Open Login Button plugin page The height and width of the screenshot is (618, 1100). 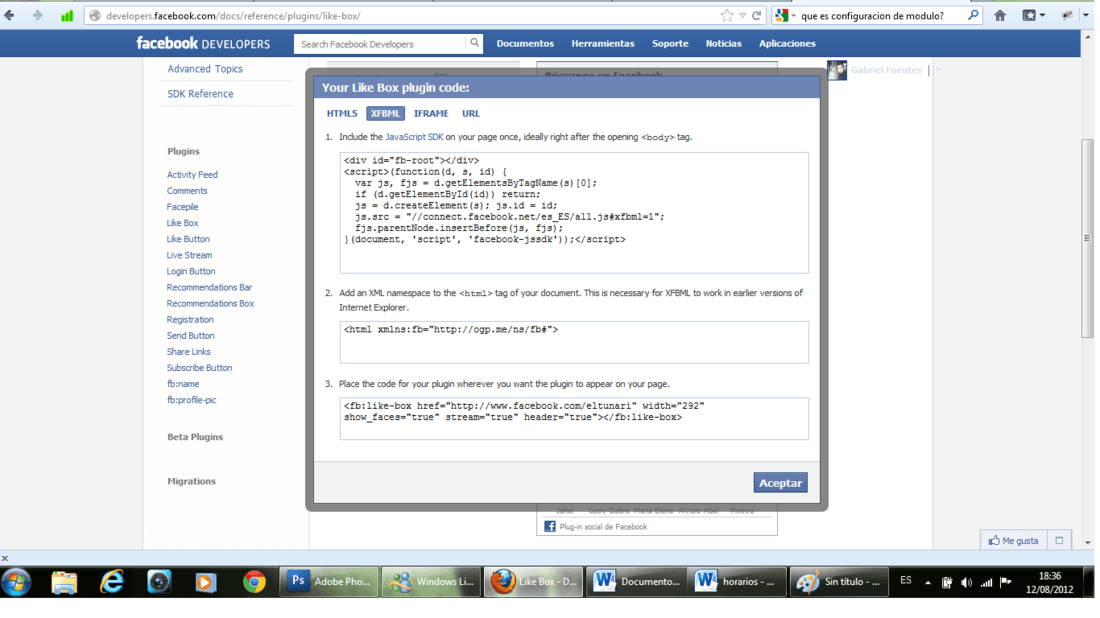click(191, 271)
